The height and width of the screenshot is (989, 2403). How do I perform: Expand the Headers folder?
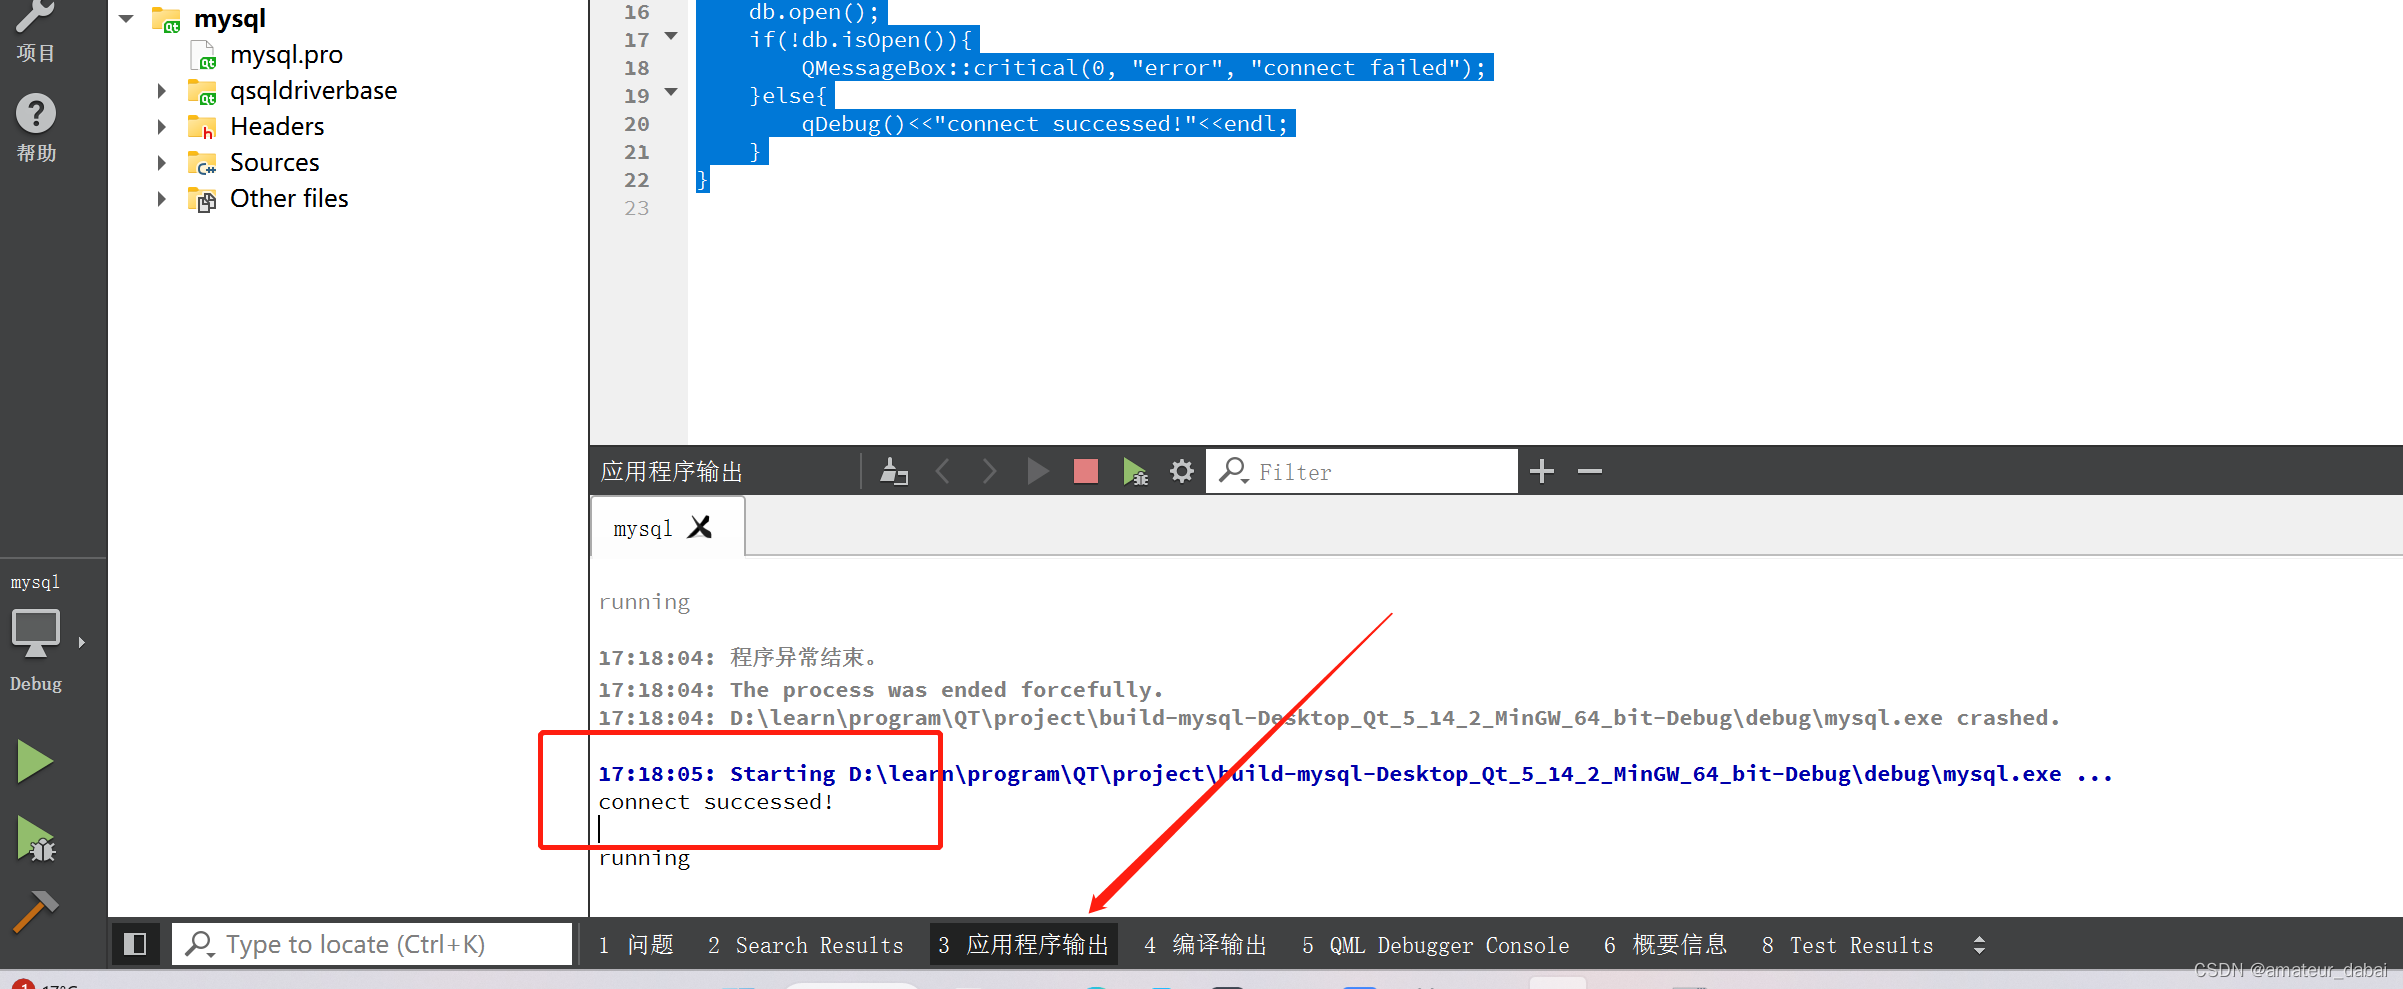[x=162, y=126]
